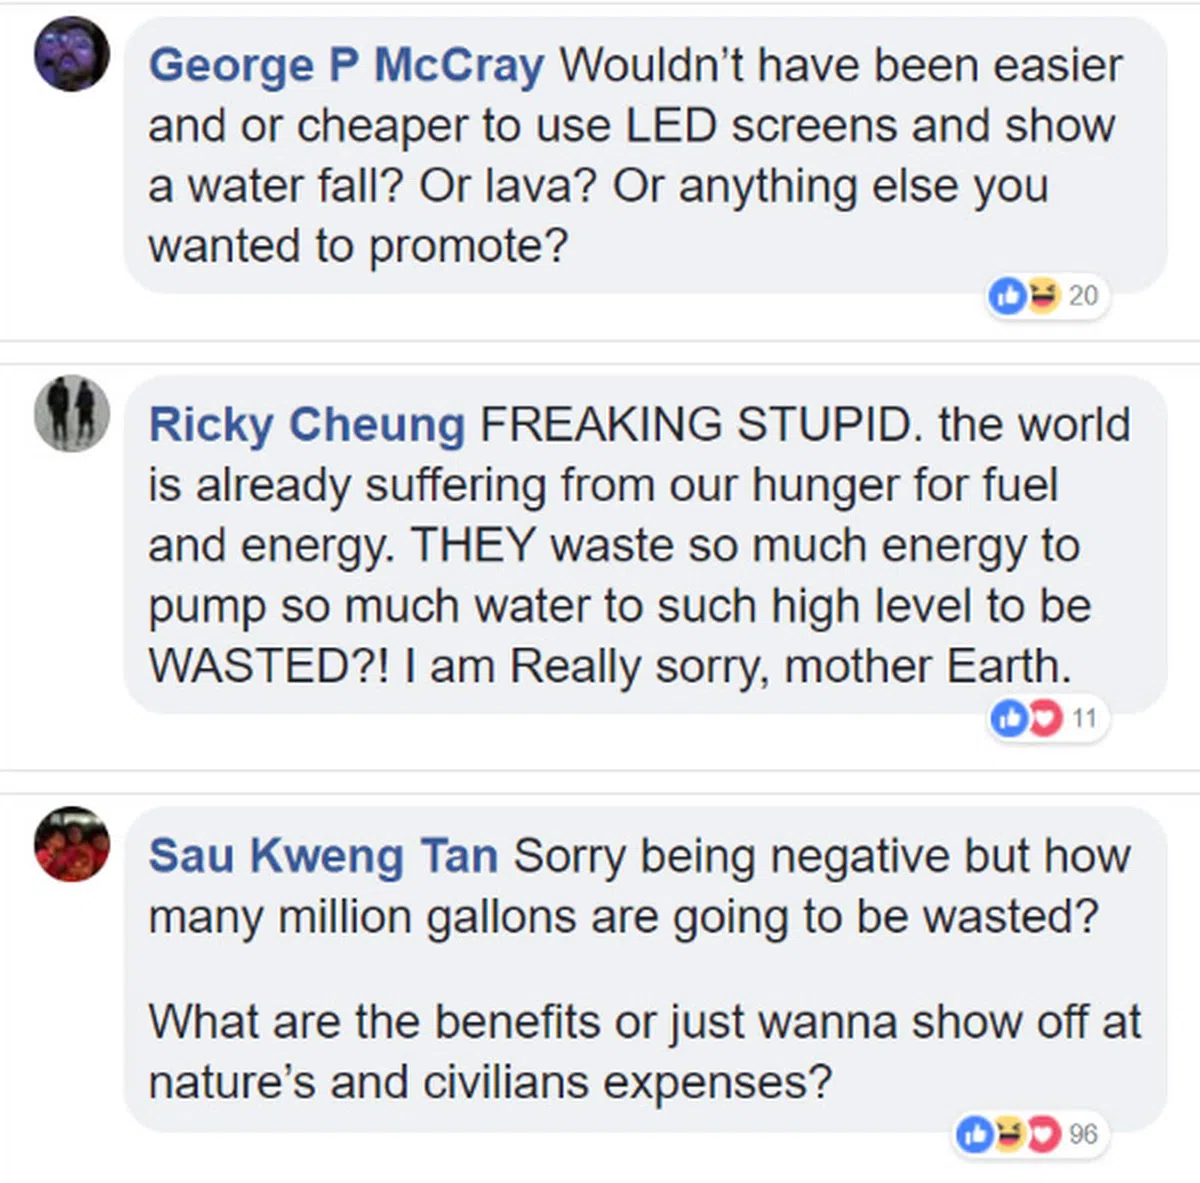The height and width of the screenshot is (1183, 1200).
Task: Click the Like icon on Sau Kweng Tan's comment
Action: pos(974,1134)
